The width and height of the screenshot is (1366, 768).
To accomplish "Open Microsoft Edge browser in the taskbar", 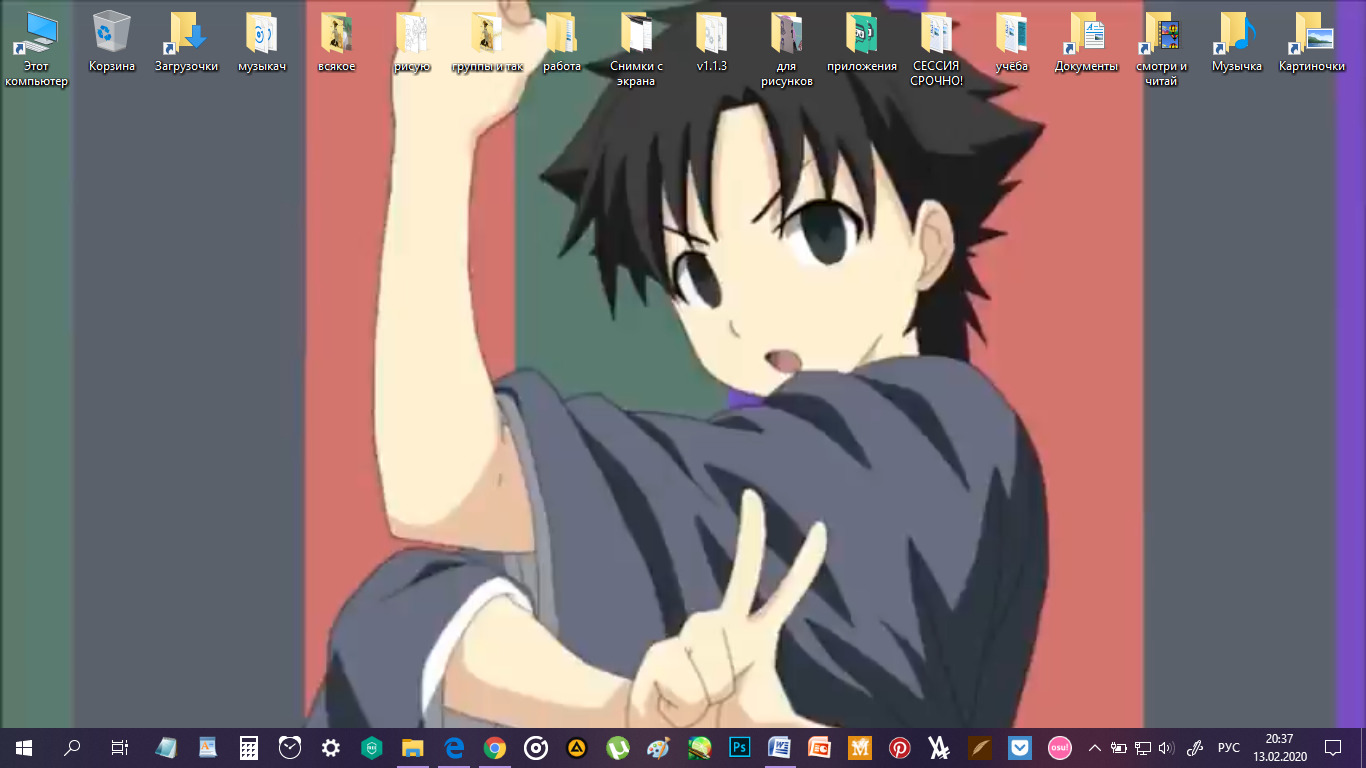I will click(454, 747).
